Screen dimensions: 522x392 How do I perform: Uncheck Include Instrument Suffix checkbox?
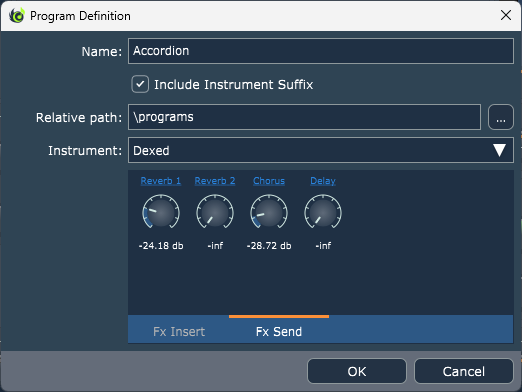click(140, 84)
